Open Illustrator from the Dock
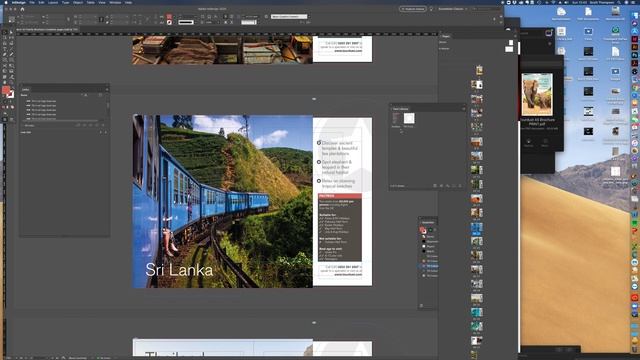This screenshot has height=360, width=640. coord(635,47)
